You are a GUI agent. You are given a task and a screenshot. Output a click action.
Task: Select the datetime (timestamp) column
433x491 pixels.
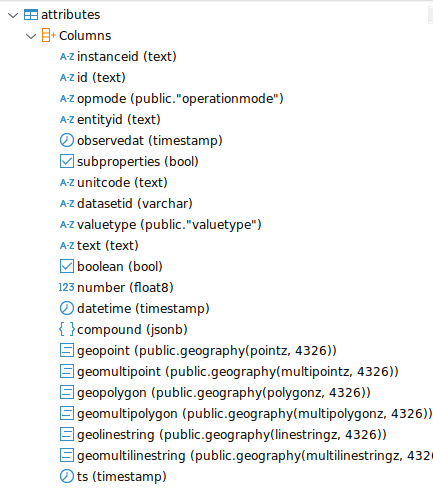(x=143, y=309)
